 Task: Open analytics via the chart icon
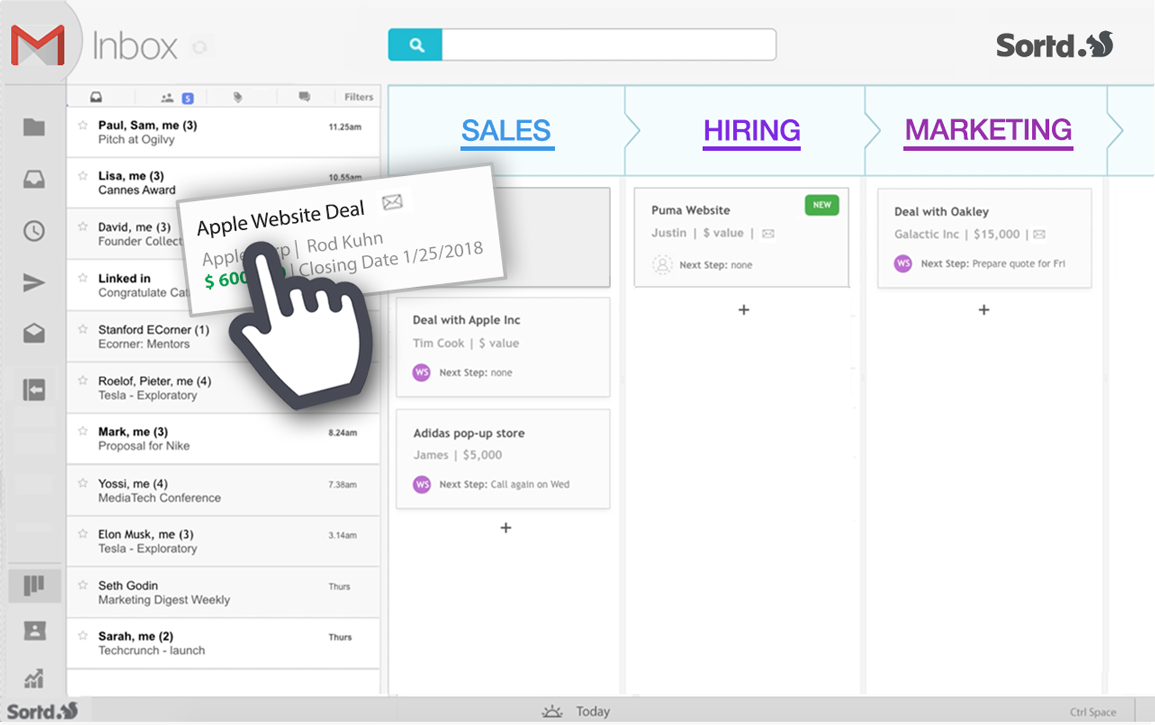click(x=34, y=678)
